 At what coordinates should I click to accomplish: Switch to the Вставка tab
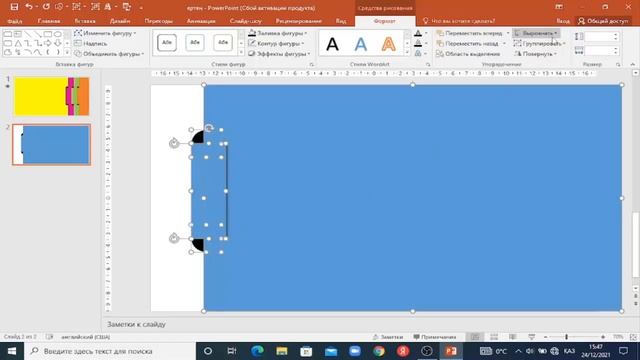(85, 21)
